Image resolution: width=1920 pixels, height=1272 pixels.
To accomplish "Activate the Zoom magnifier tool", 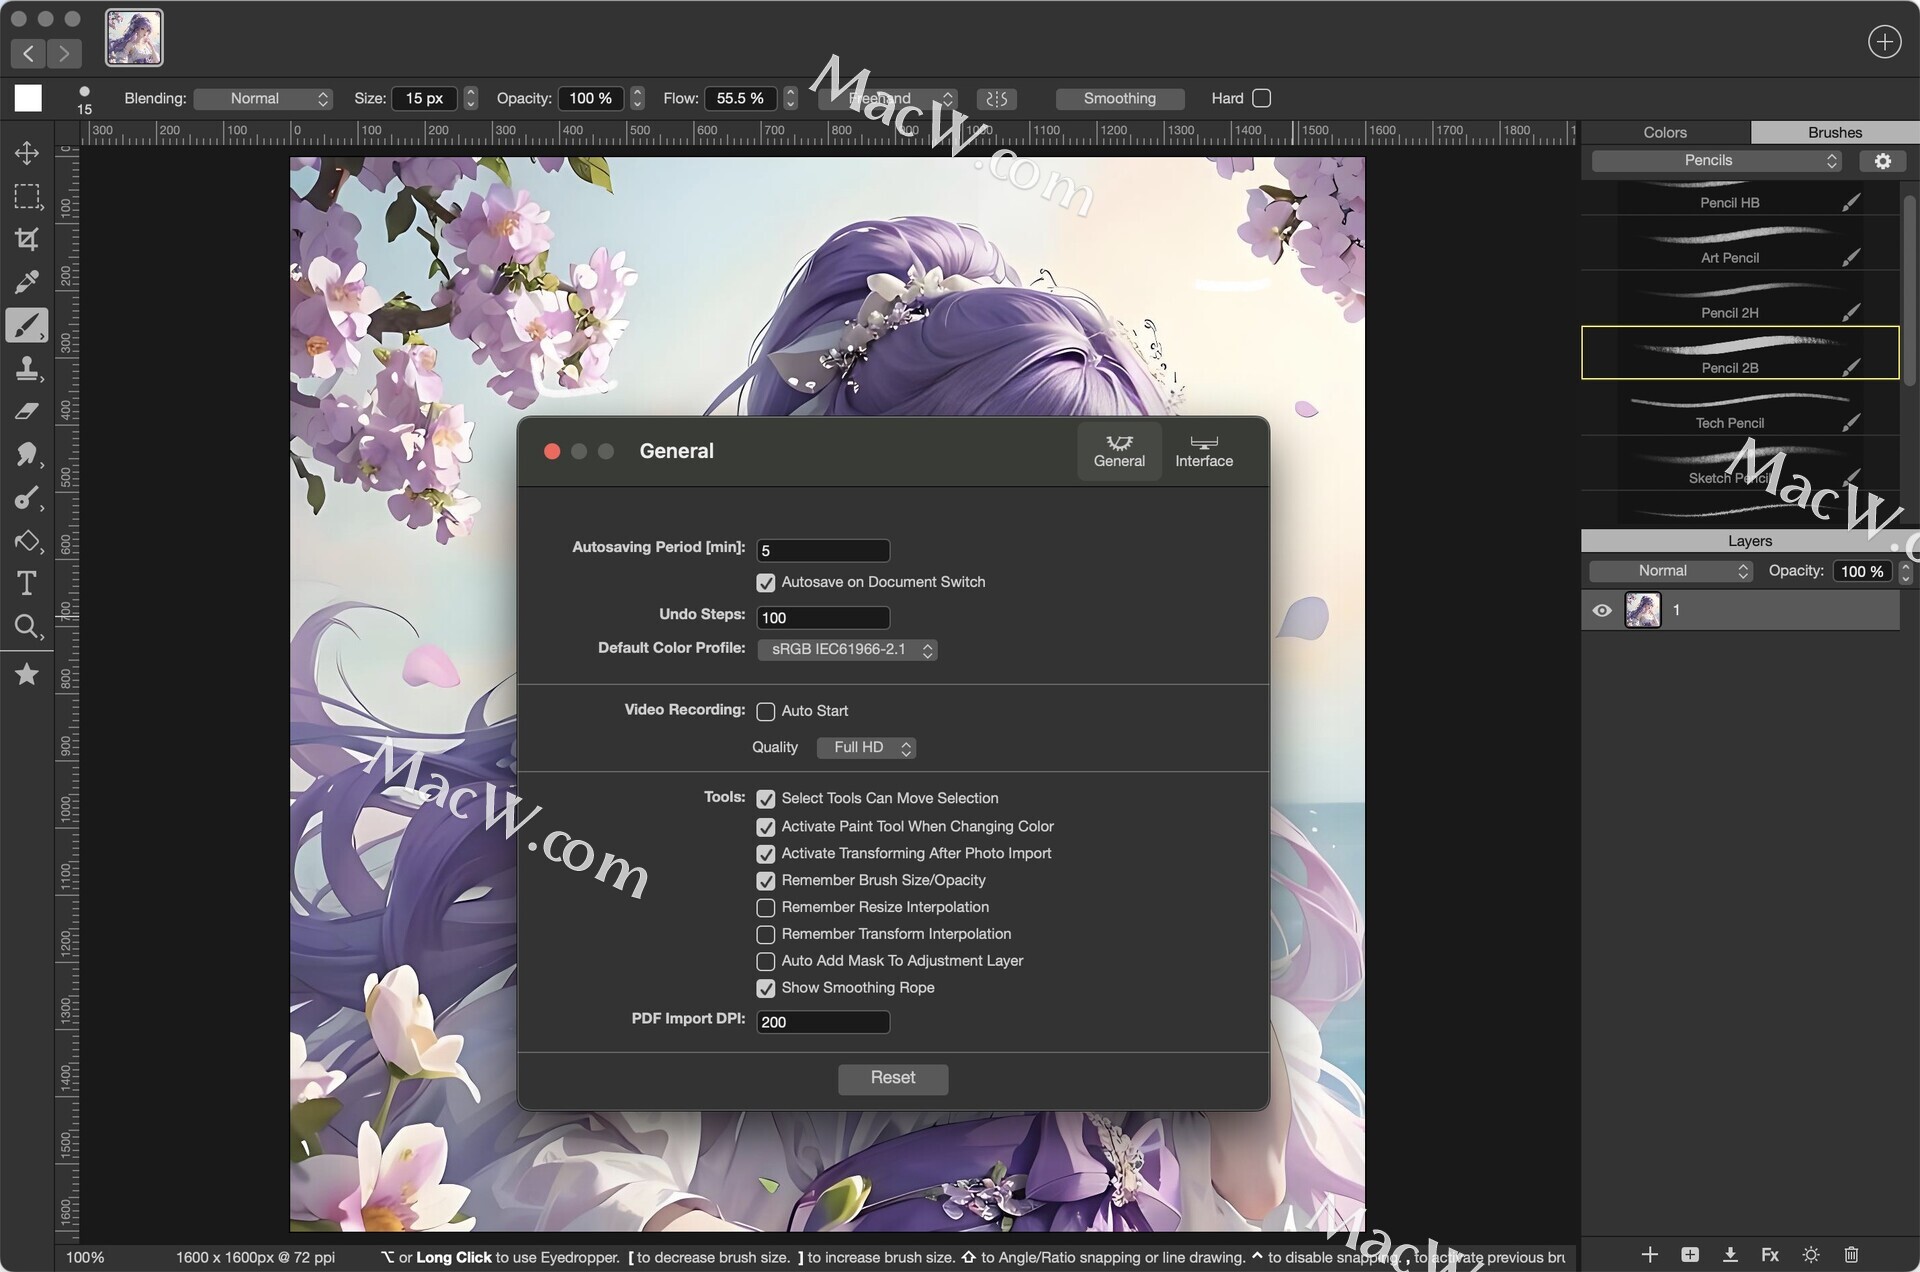I will coord(27,627).
